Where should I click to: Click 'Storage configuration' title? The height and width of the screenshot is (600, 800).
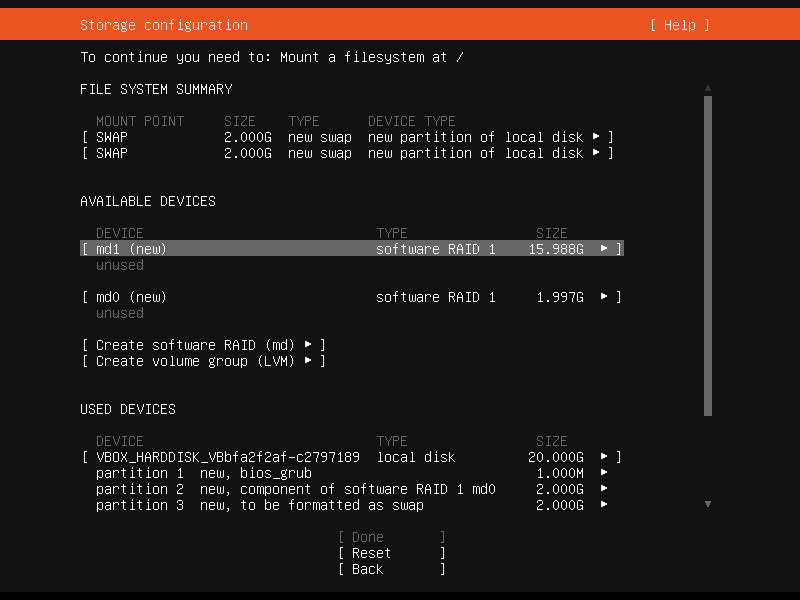click(164, 25)
